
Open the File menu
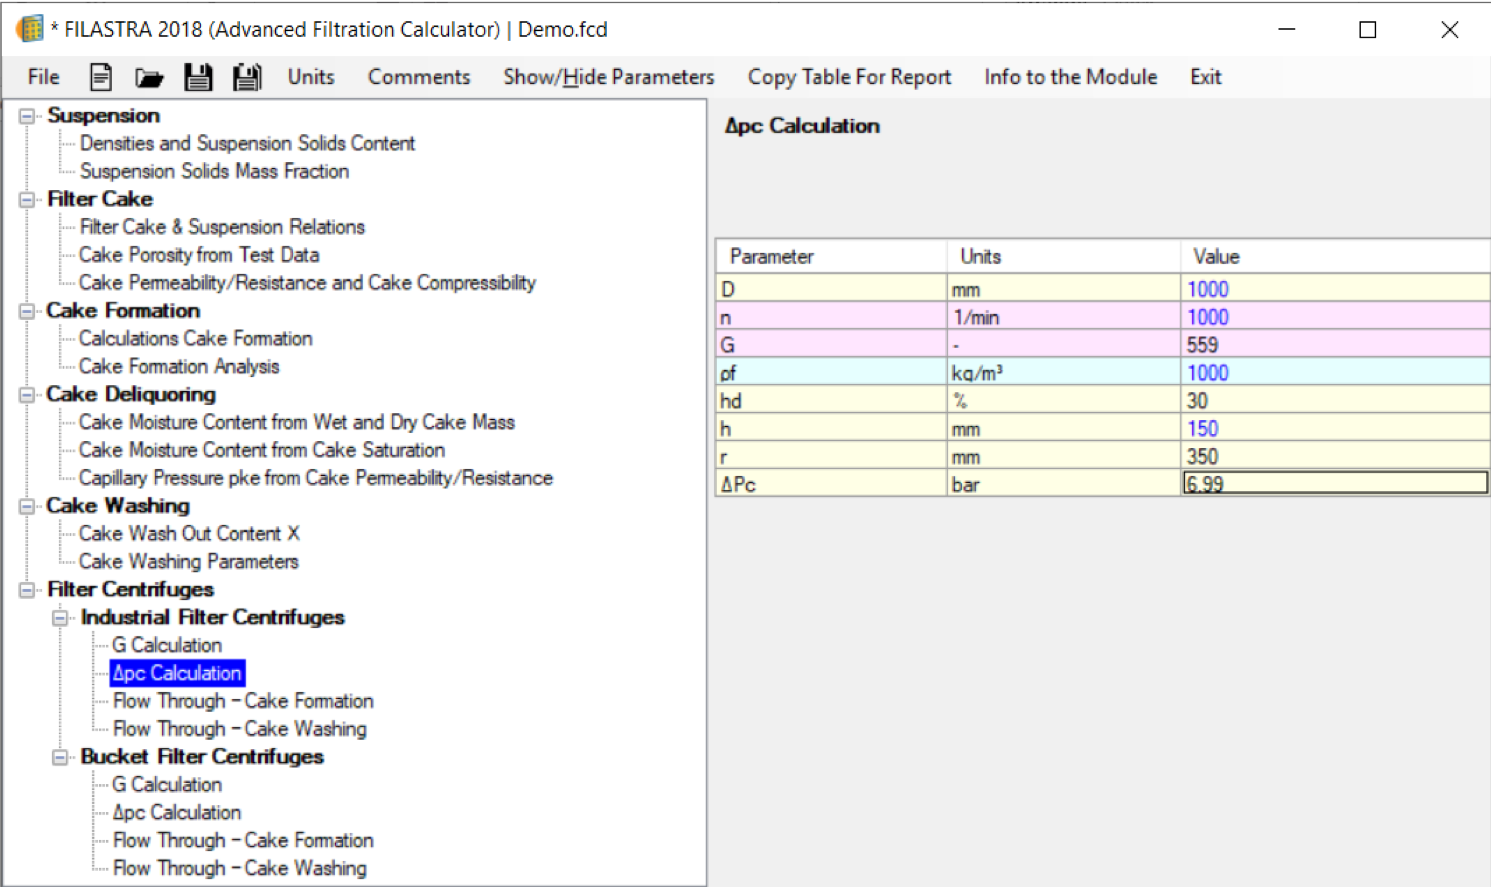pos(43,77)
